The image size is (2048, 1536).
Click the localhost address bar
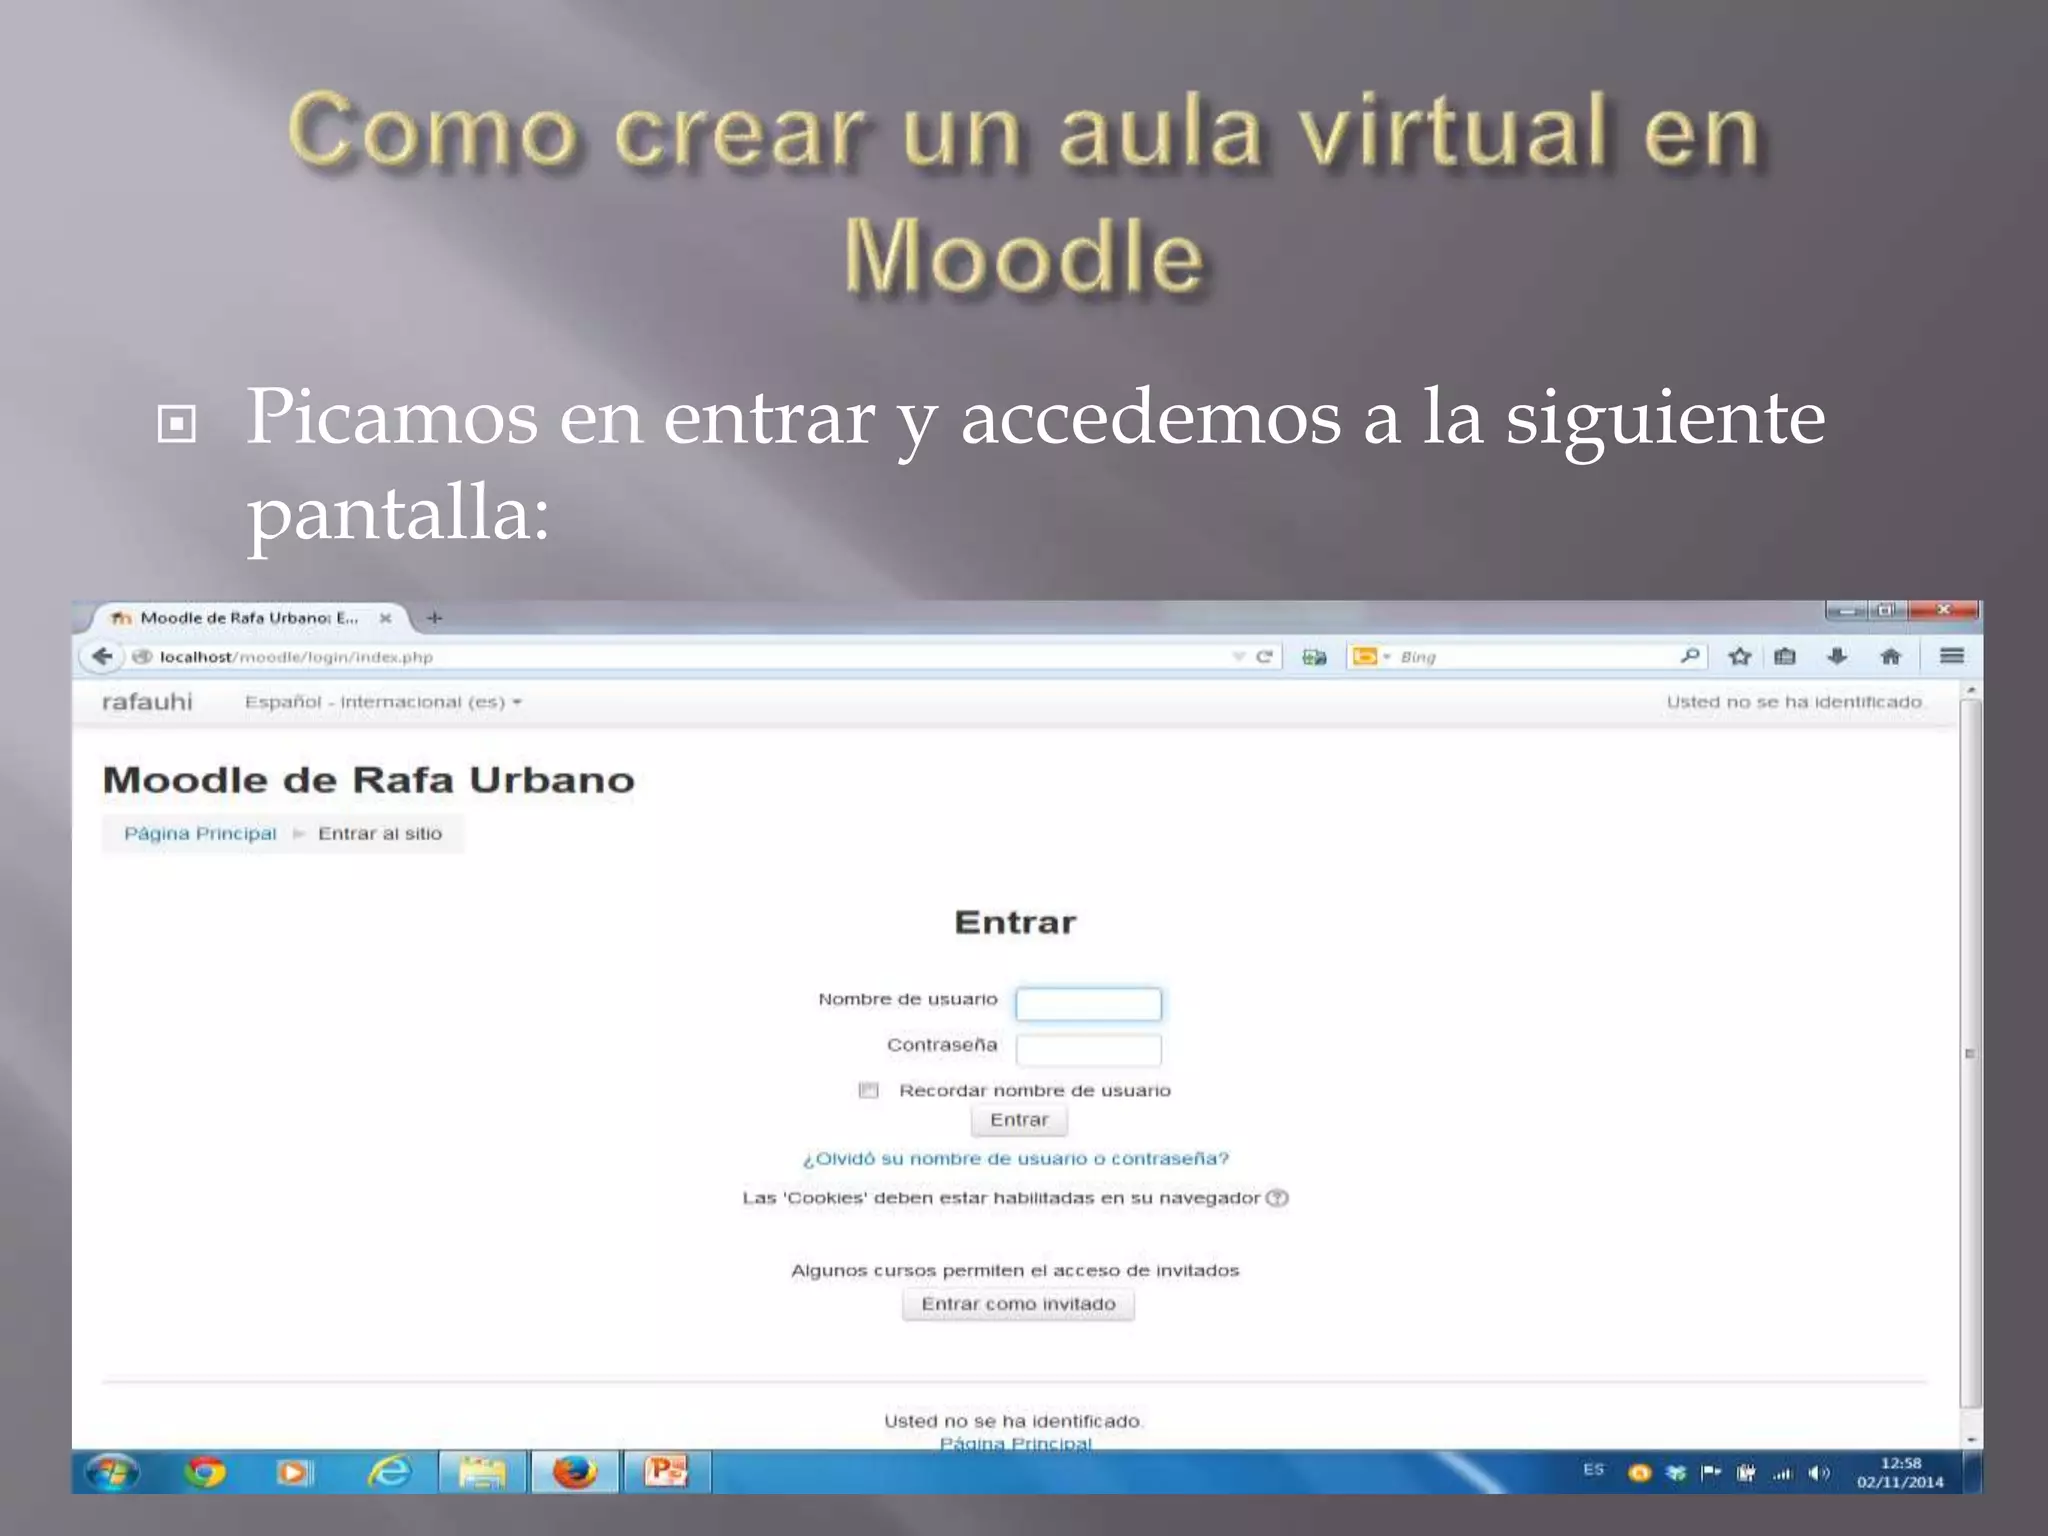click(x=680, y=657)
